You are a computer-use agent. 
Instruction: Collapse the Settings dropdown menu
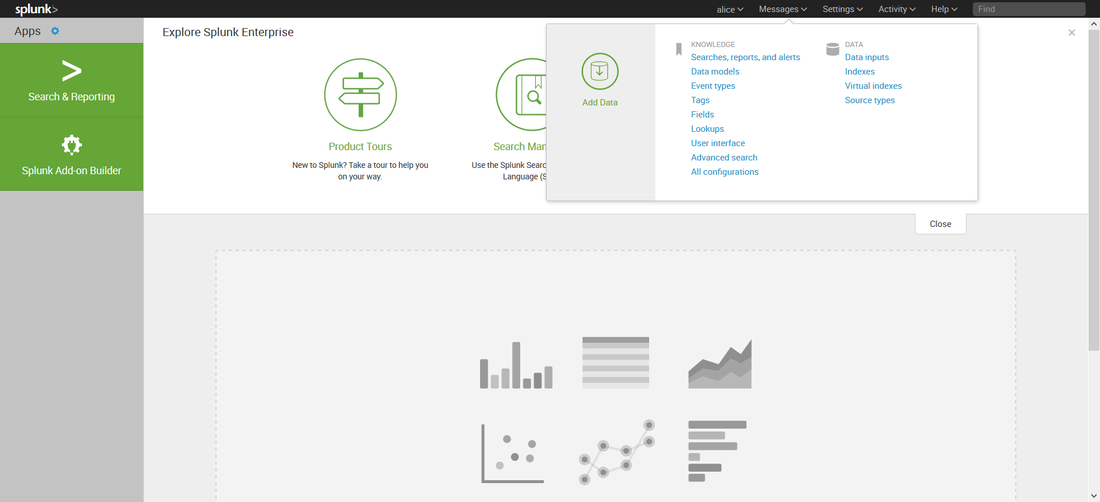coord(843,9)
